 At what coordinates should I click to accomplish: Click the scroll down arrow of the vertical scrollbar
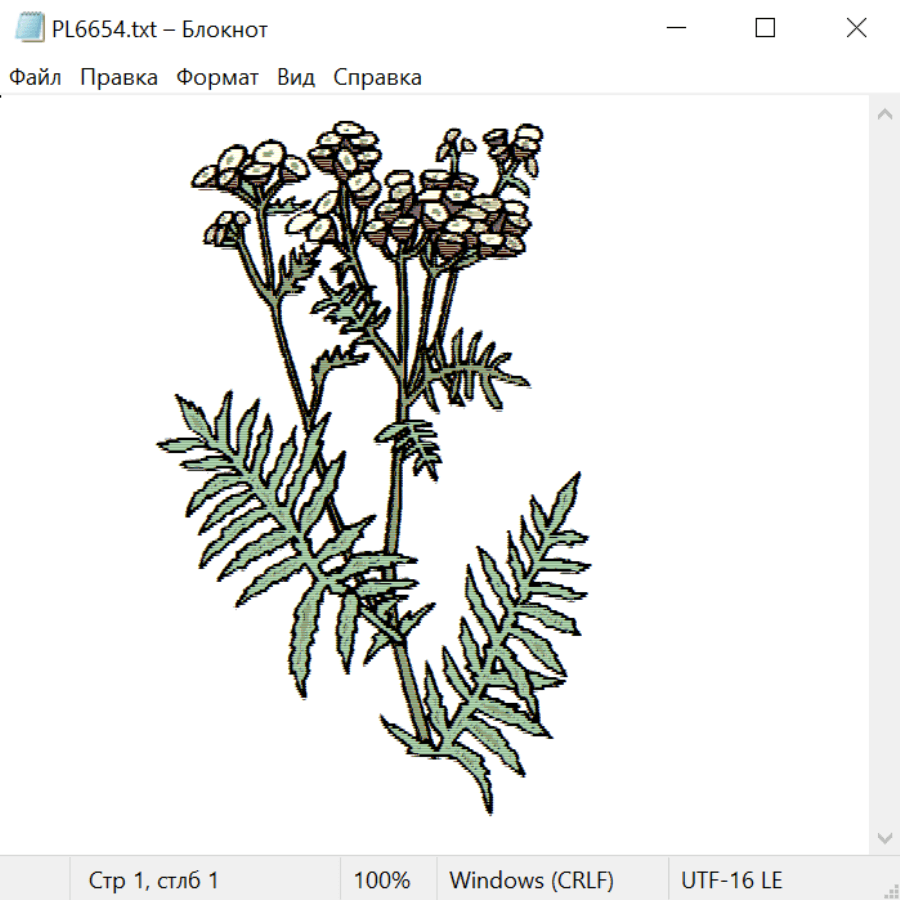click(885, 837)
